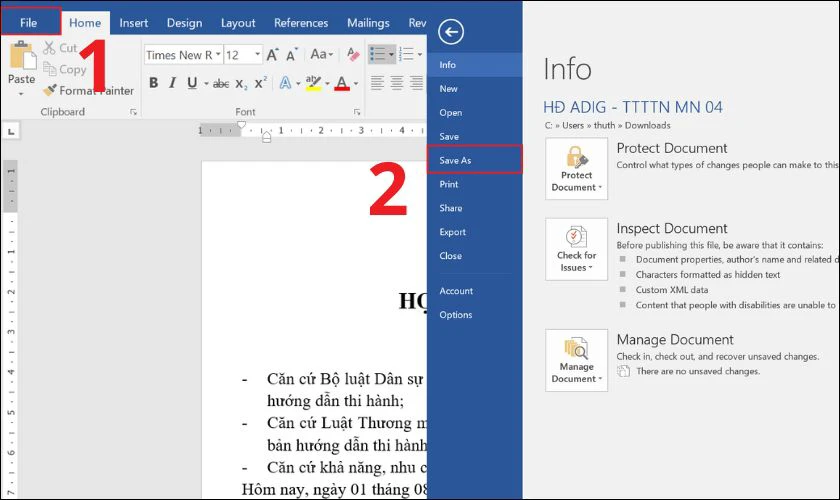
Task: Apply yellow text highlight color
Action: coord(313,83)
